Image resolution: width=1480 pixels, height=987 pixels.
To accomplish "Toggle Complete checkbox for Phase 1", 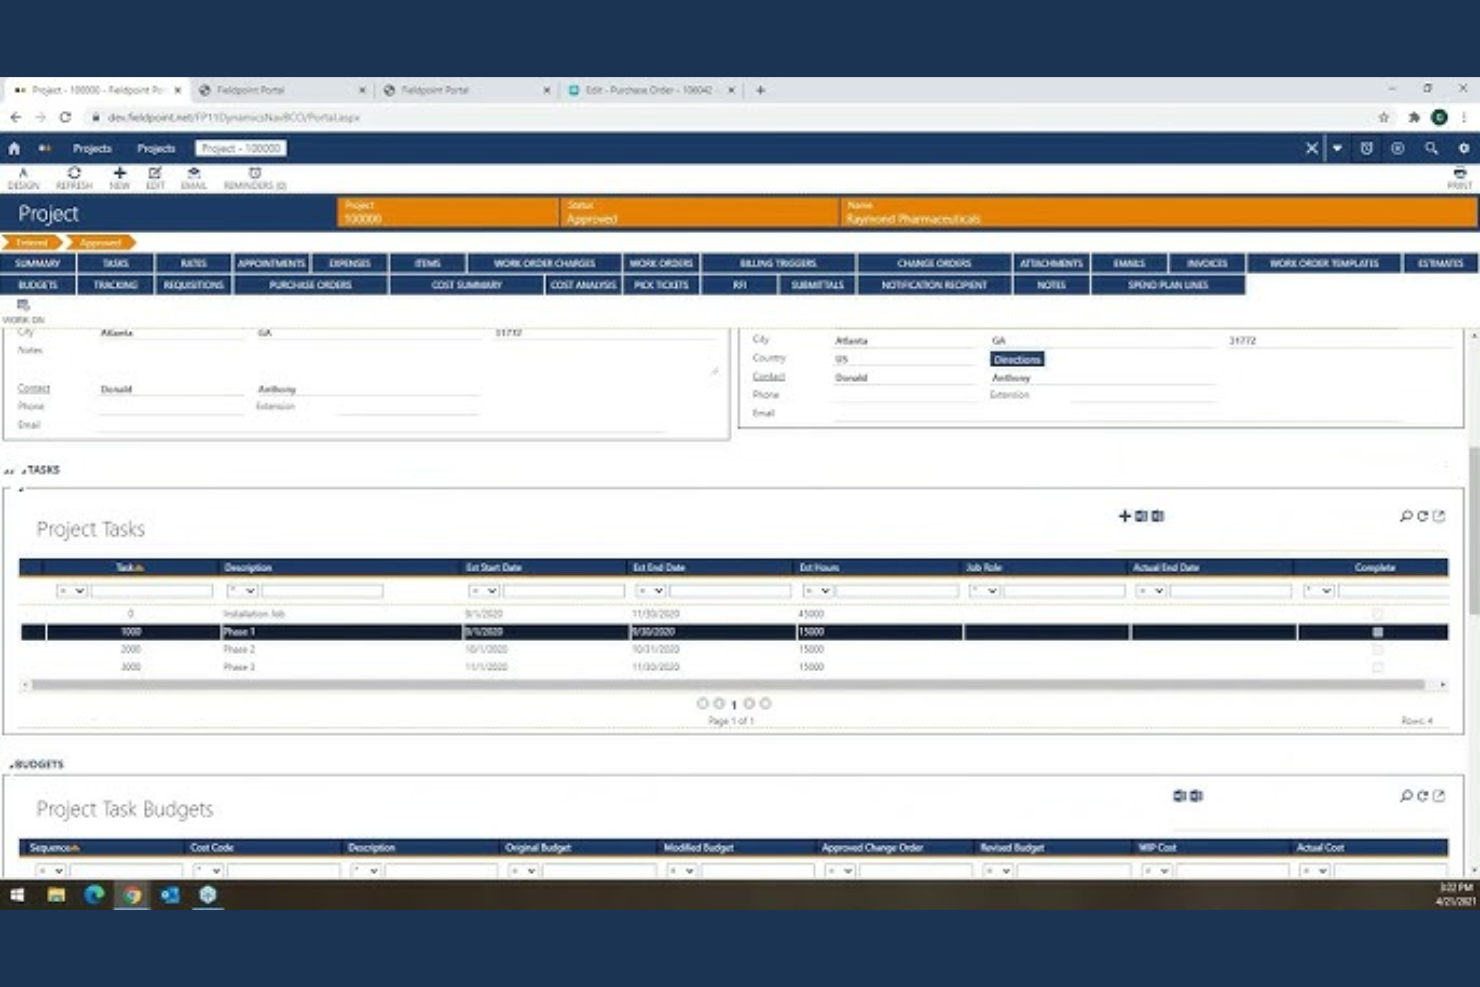I will 1378,632.
